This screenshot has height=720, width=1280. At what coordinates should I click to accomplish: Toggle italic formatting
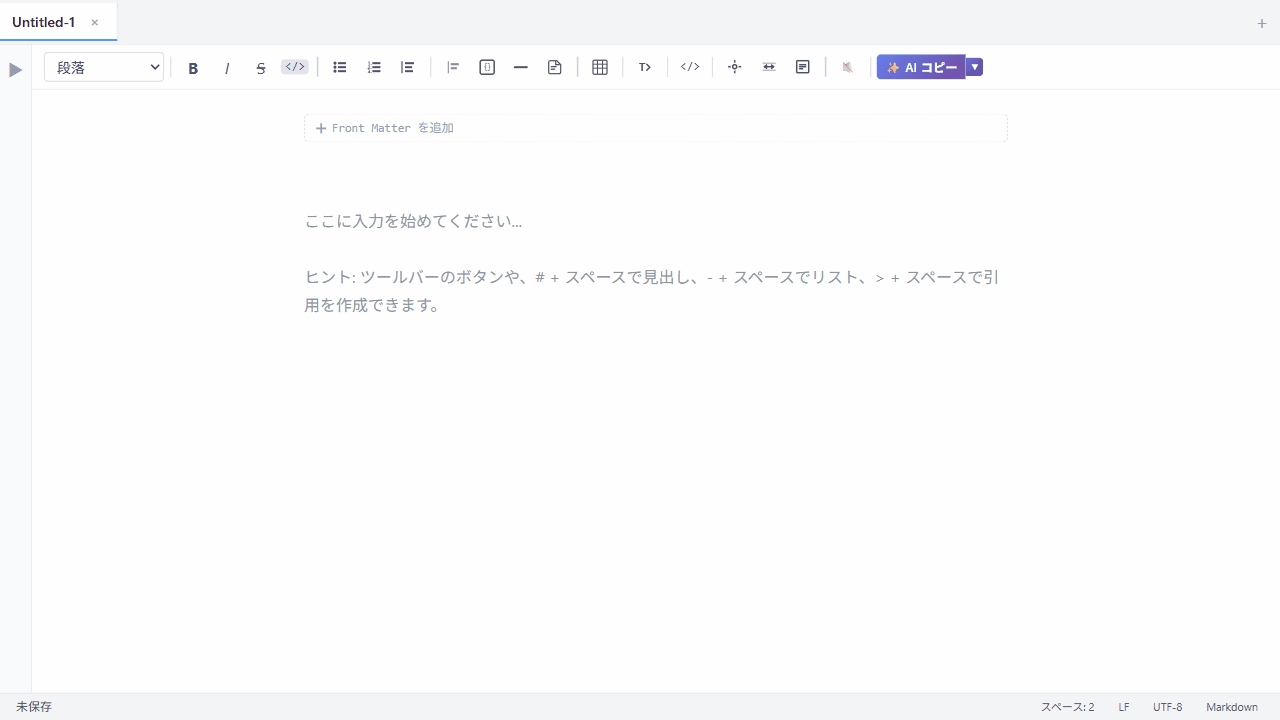point(227,67)
